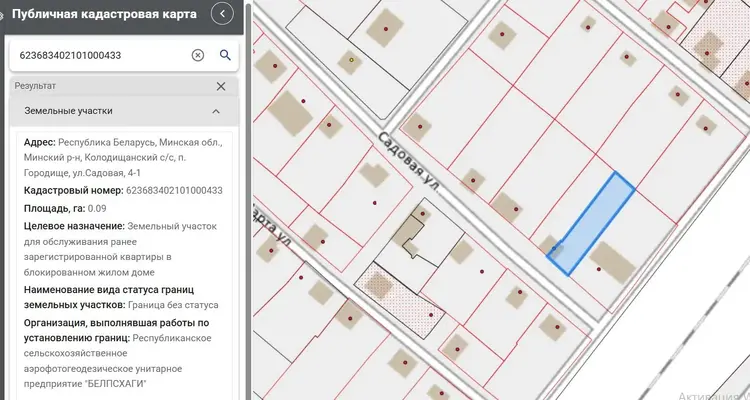
Task: Click the Кадастровый номер value 623683402101000433
Action: (x=174, y=190)
